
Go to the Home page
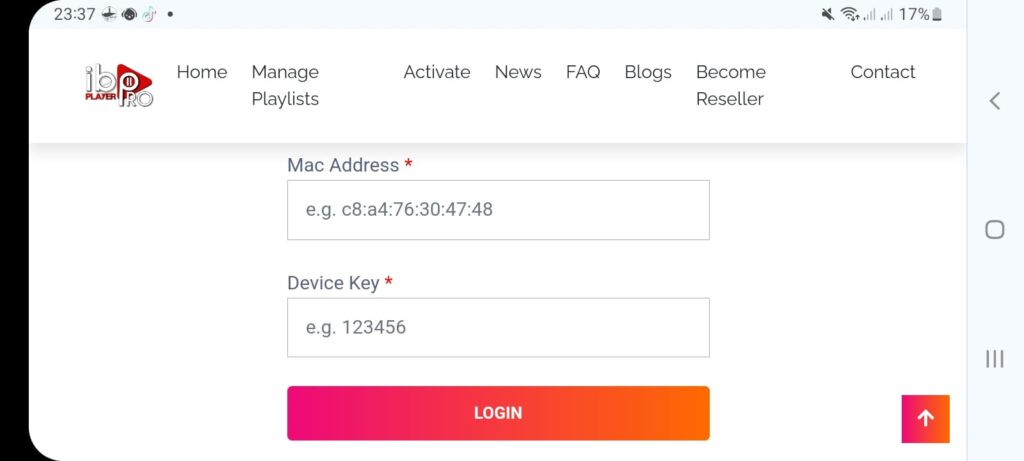coord(202,72)
